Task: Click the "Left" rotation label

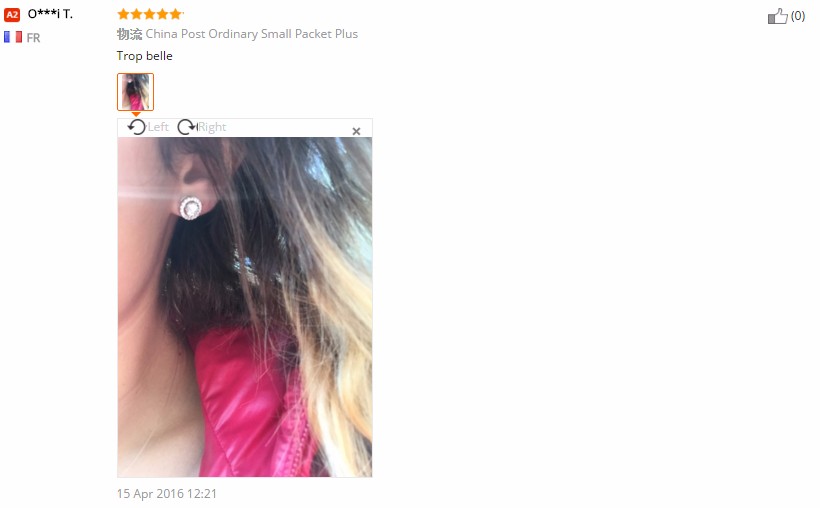Action: pos(158,127)
